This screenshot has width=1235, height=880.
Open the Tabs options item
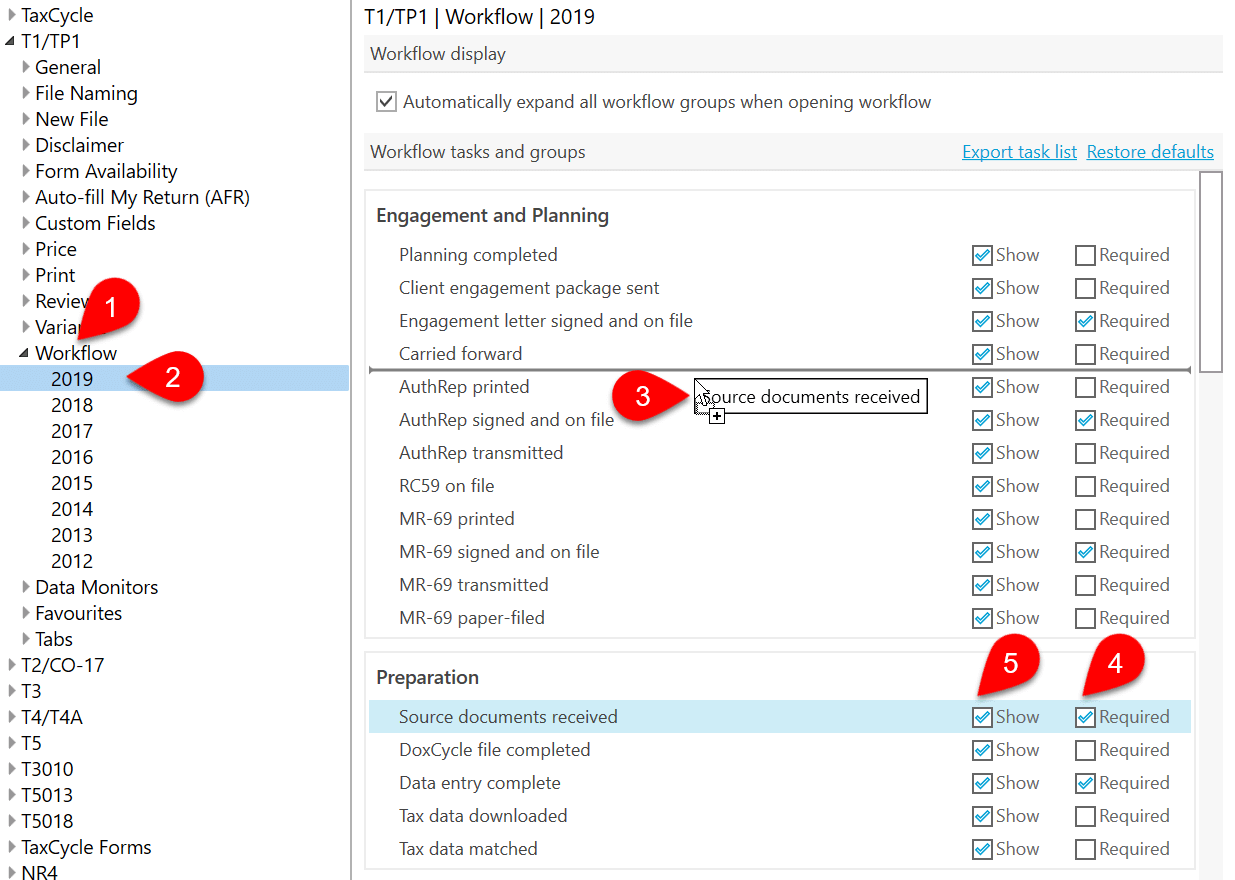pos(54,639)
